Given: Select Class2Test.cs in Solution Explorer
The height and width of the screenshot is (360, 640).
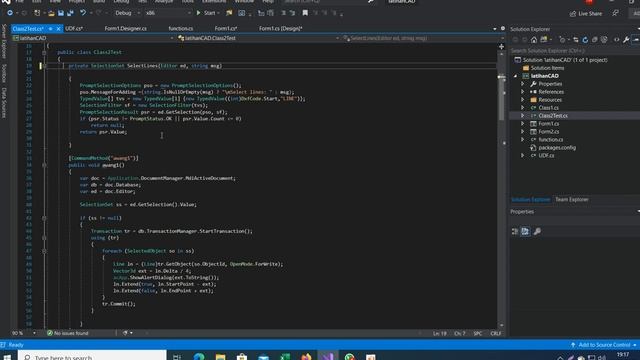Looking at the screenshot, I should click(553, 116).
